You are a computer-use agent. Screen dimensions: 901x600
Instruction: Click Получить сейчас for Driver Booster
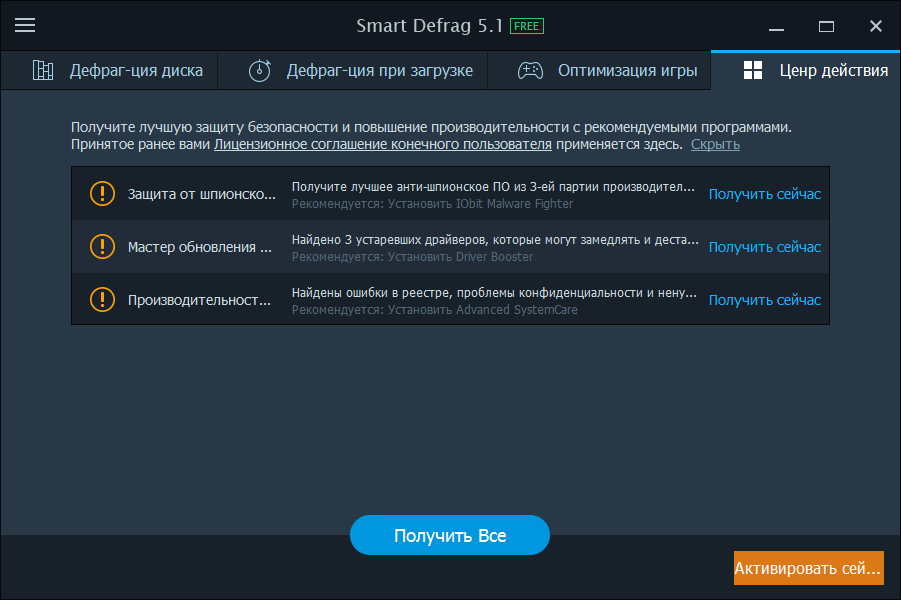pos(765,247)
